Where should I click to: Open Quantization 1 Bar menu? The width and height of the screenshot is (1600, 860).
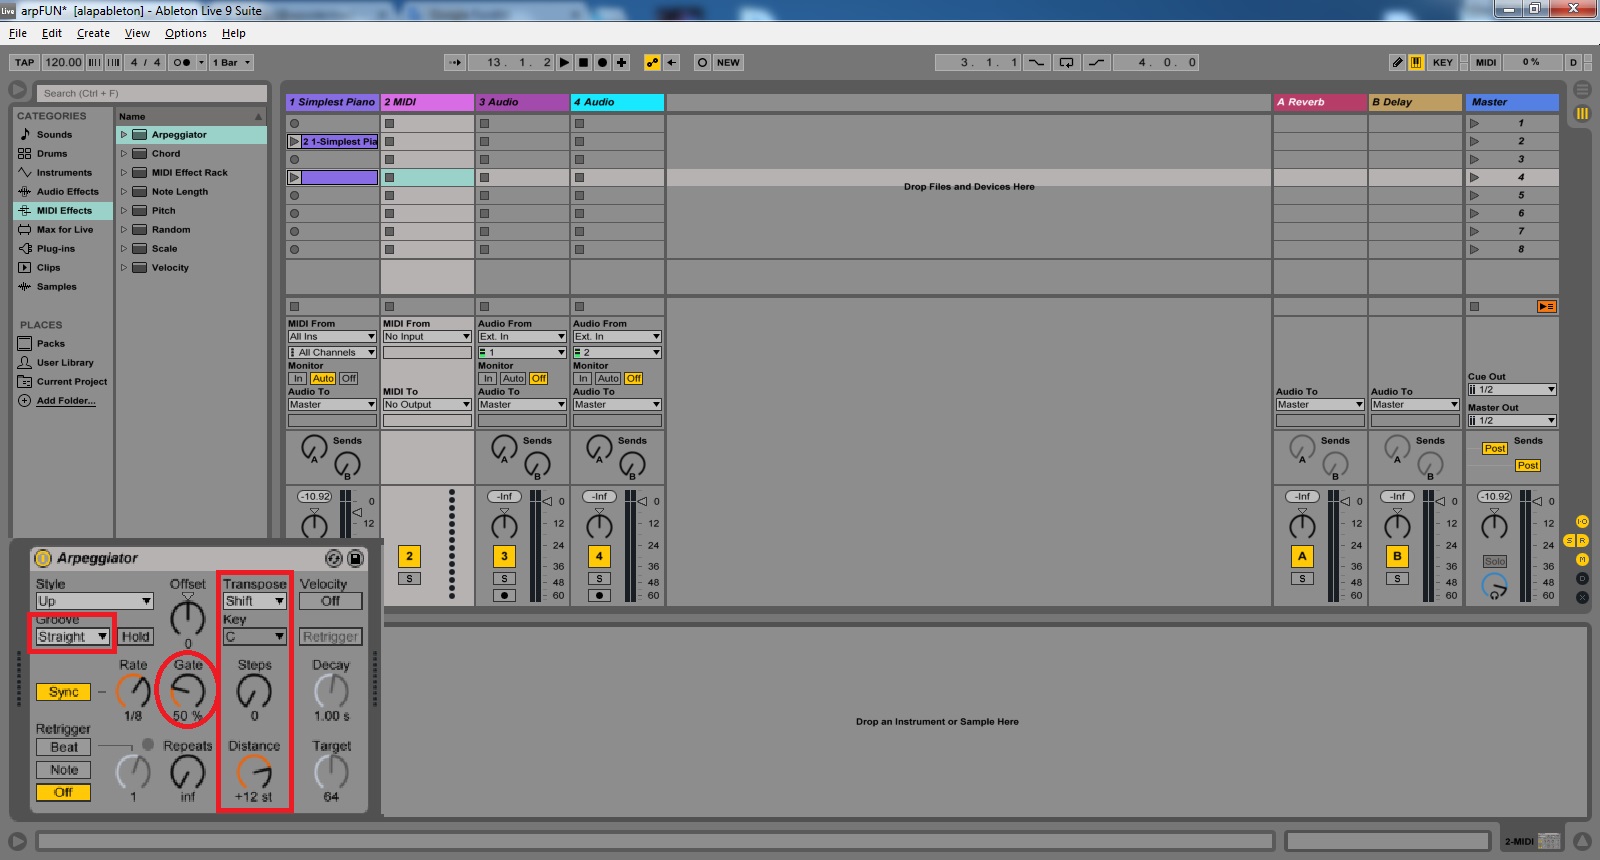(x=231, y=62)
